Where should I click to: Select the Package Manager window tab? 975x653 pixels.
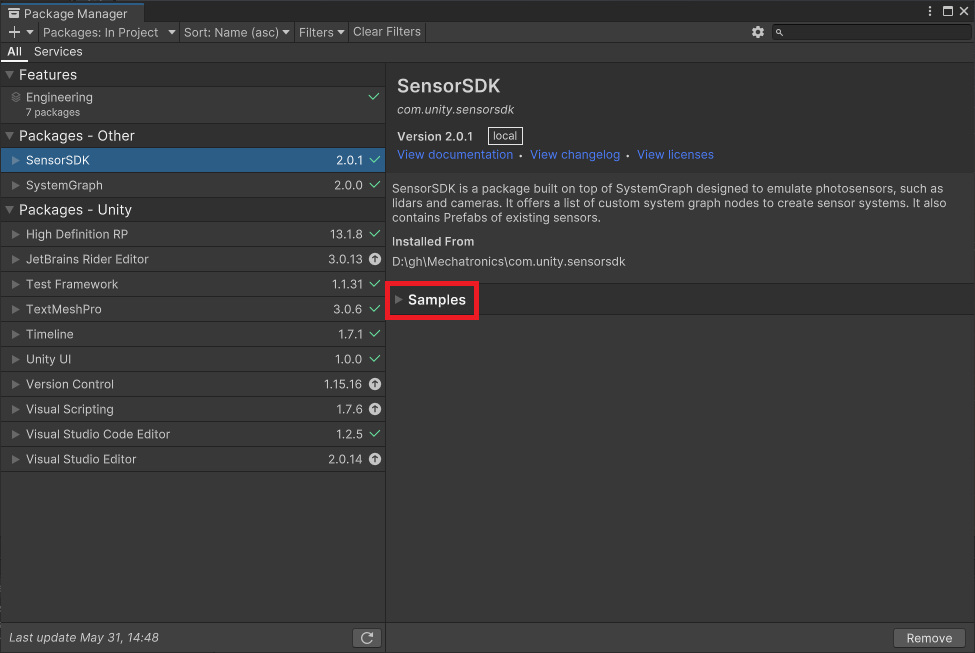[x=72, y=13]
